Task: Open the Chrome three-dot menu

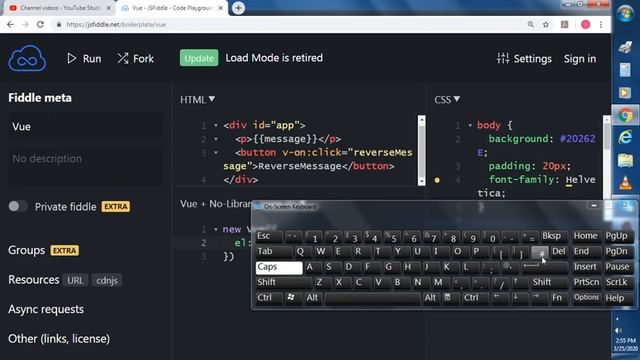Action: pyautogui.click(x=601, y=24)
